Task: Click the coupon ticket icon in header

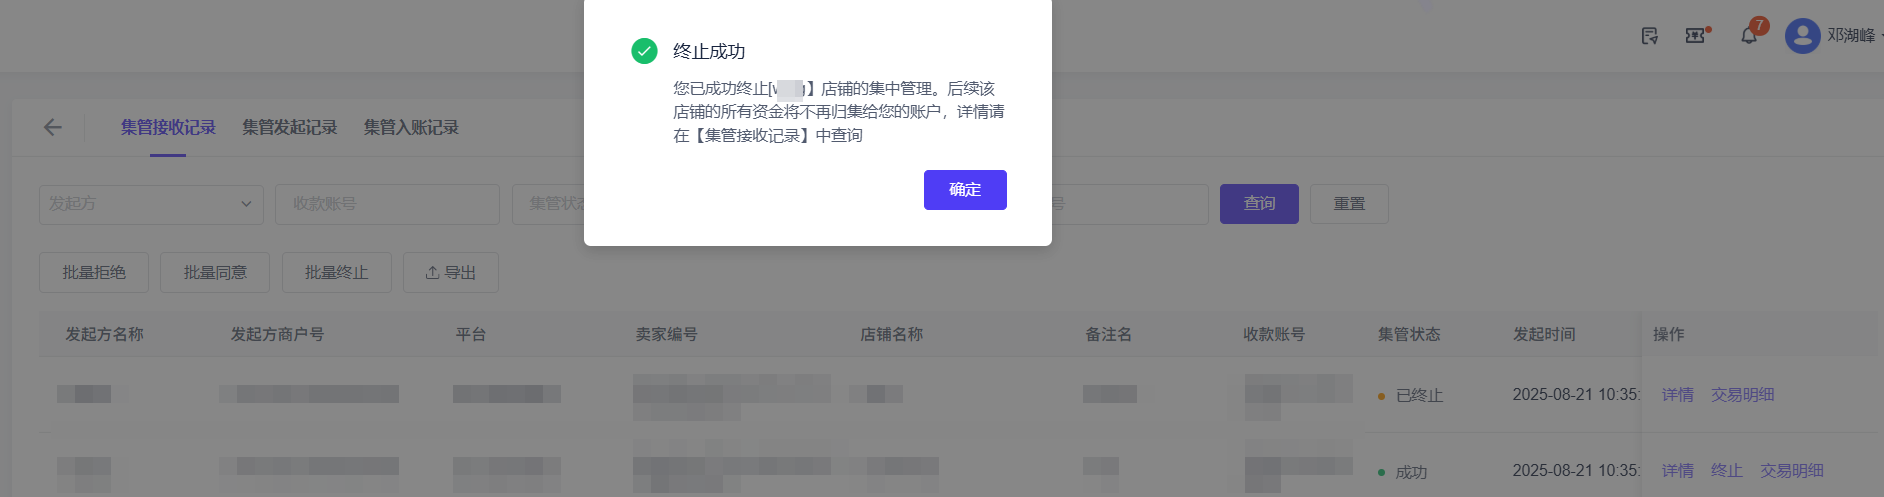Action: [x=1695, y=35]
